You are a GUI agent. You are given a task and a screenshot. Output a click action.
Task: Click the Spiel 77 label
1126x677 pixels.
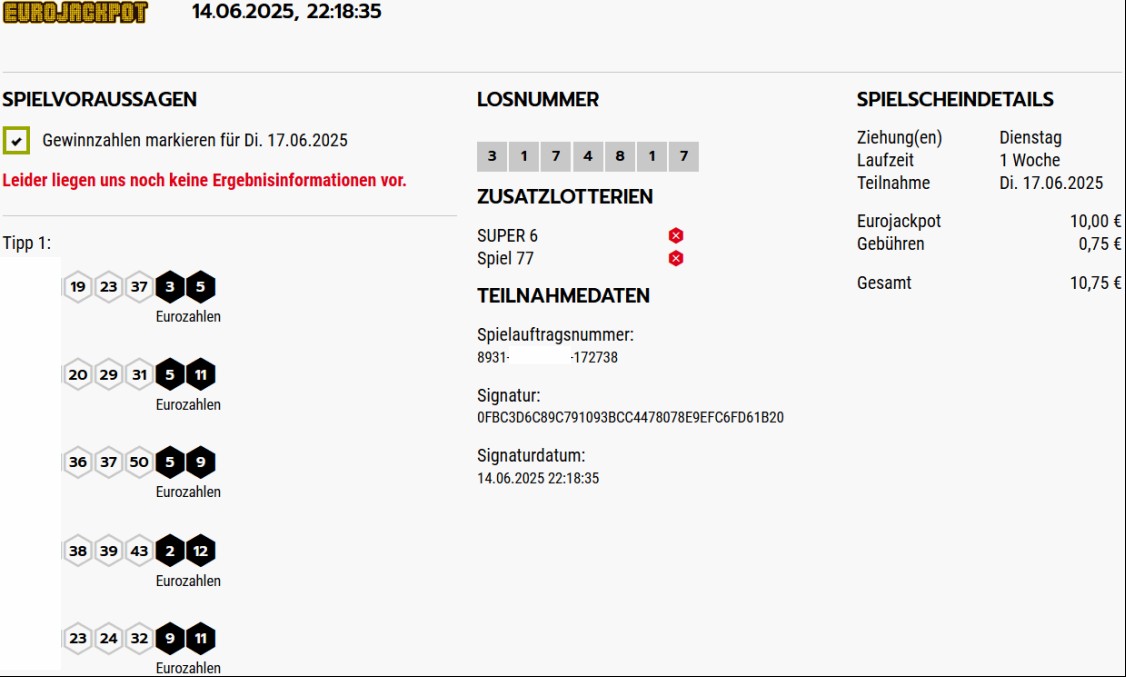pyautogui.click(x=506, y=258)
